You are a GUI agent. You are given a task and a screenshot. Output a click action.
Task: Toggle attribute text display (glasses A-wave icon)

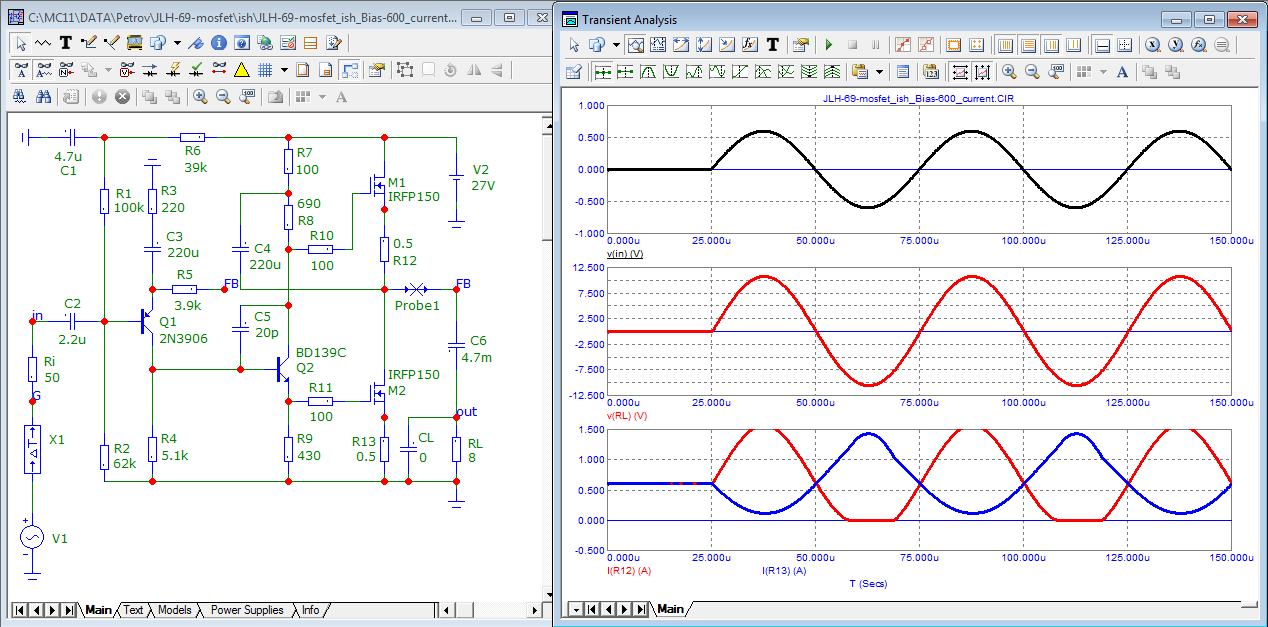(x=44, y=70)
